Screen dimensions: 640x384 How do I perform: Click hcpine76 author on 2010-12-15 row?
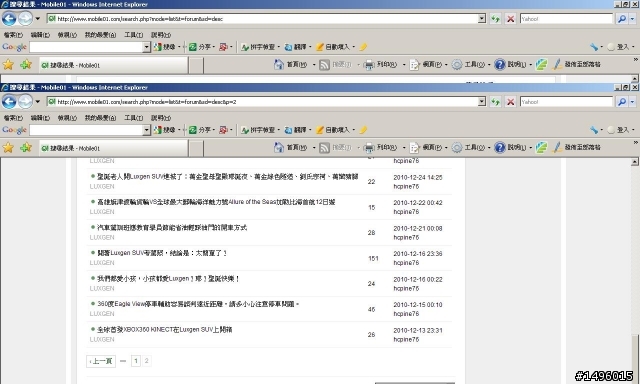pos(406,314)
